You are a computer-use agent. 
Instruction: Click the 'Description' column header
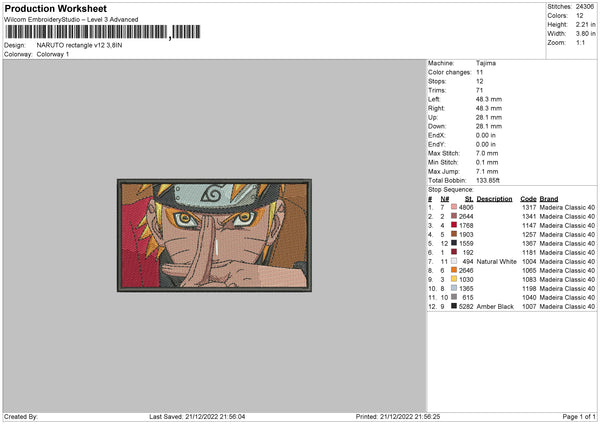(494, 199)
